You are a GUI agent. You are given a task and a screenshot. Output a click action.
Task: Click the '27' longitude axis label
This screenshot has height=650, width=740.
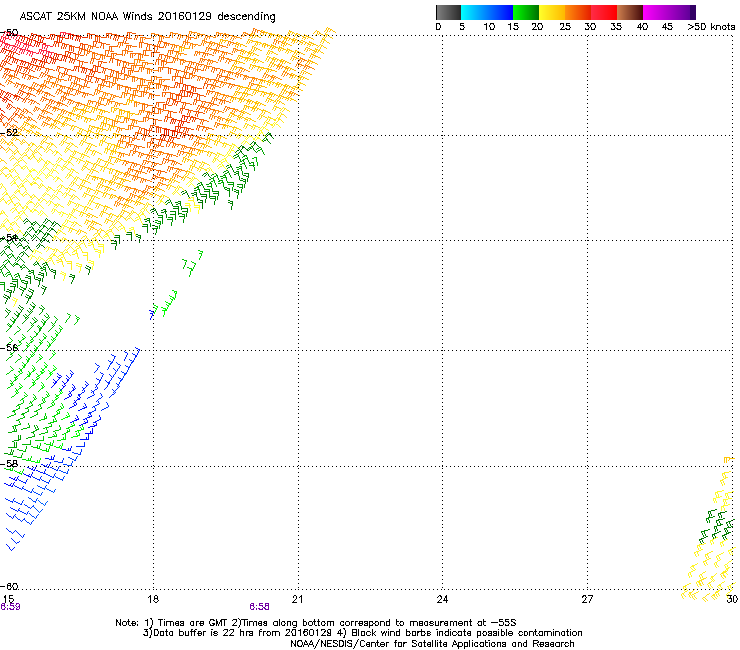coord(587,599)
